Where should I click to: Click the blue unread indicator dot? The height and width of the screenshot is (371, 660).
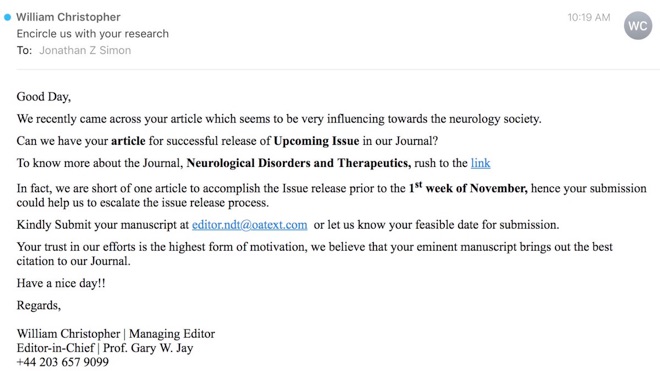pyautogui.click(x=7, y=17)
